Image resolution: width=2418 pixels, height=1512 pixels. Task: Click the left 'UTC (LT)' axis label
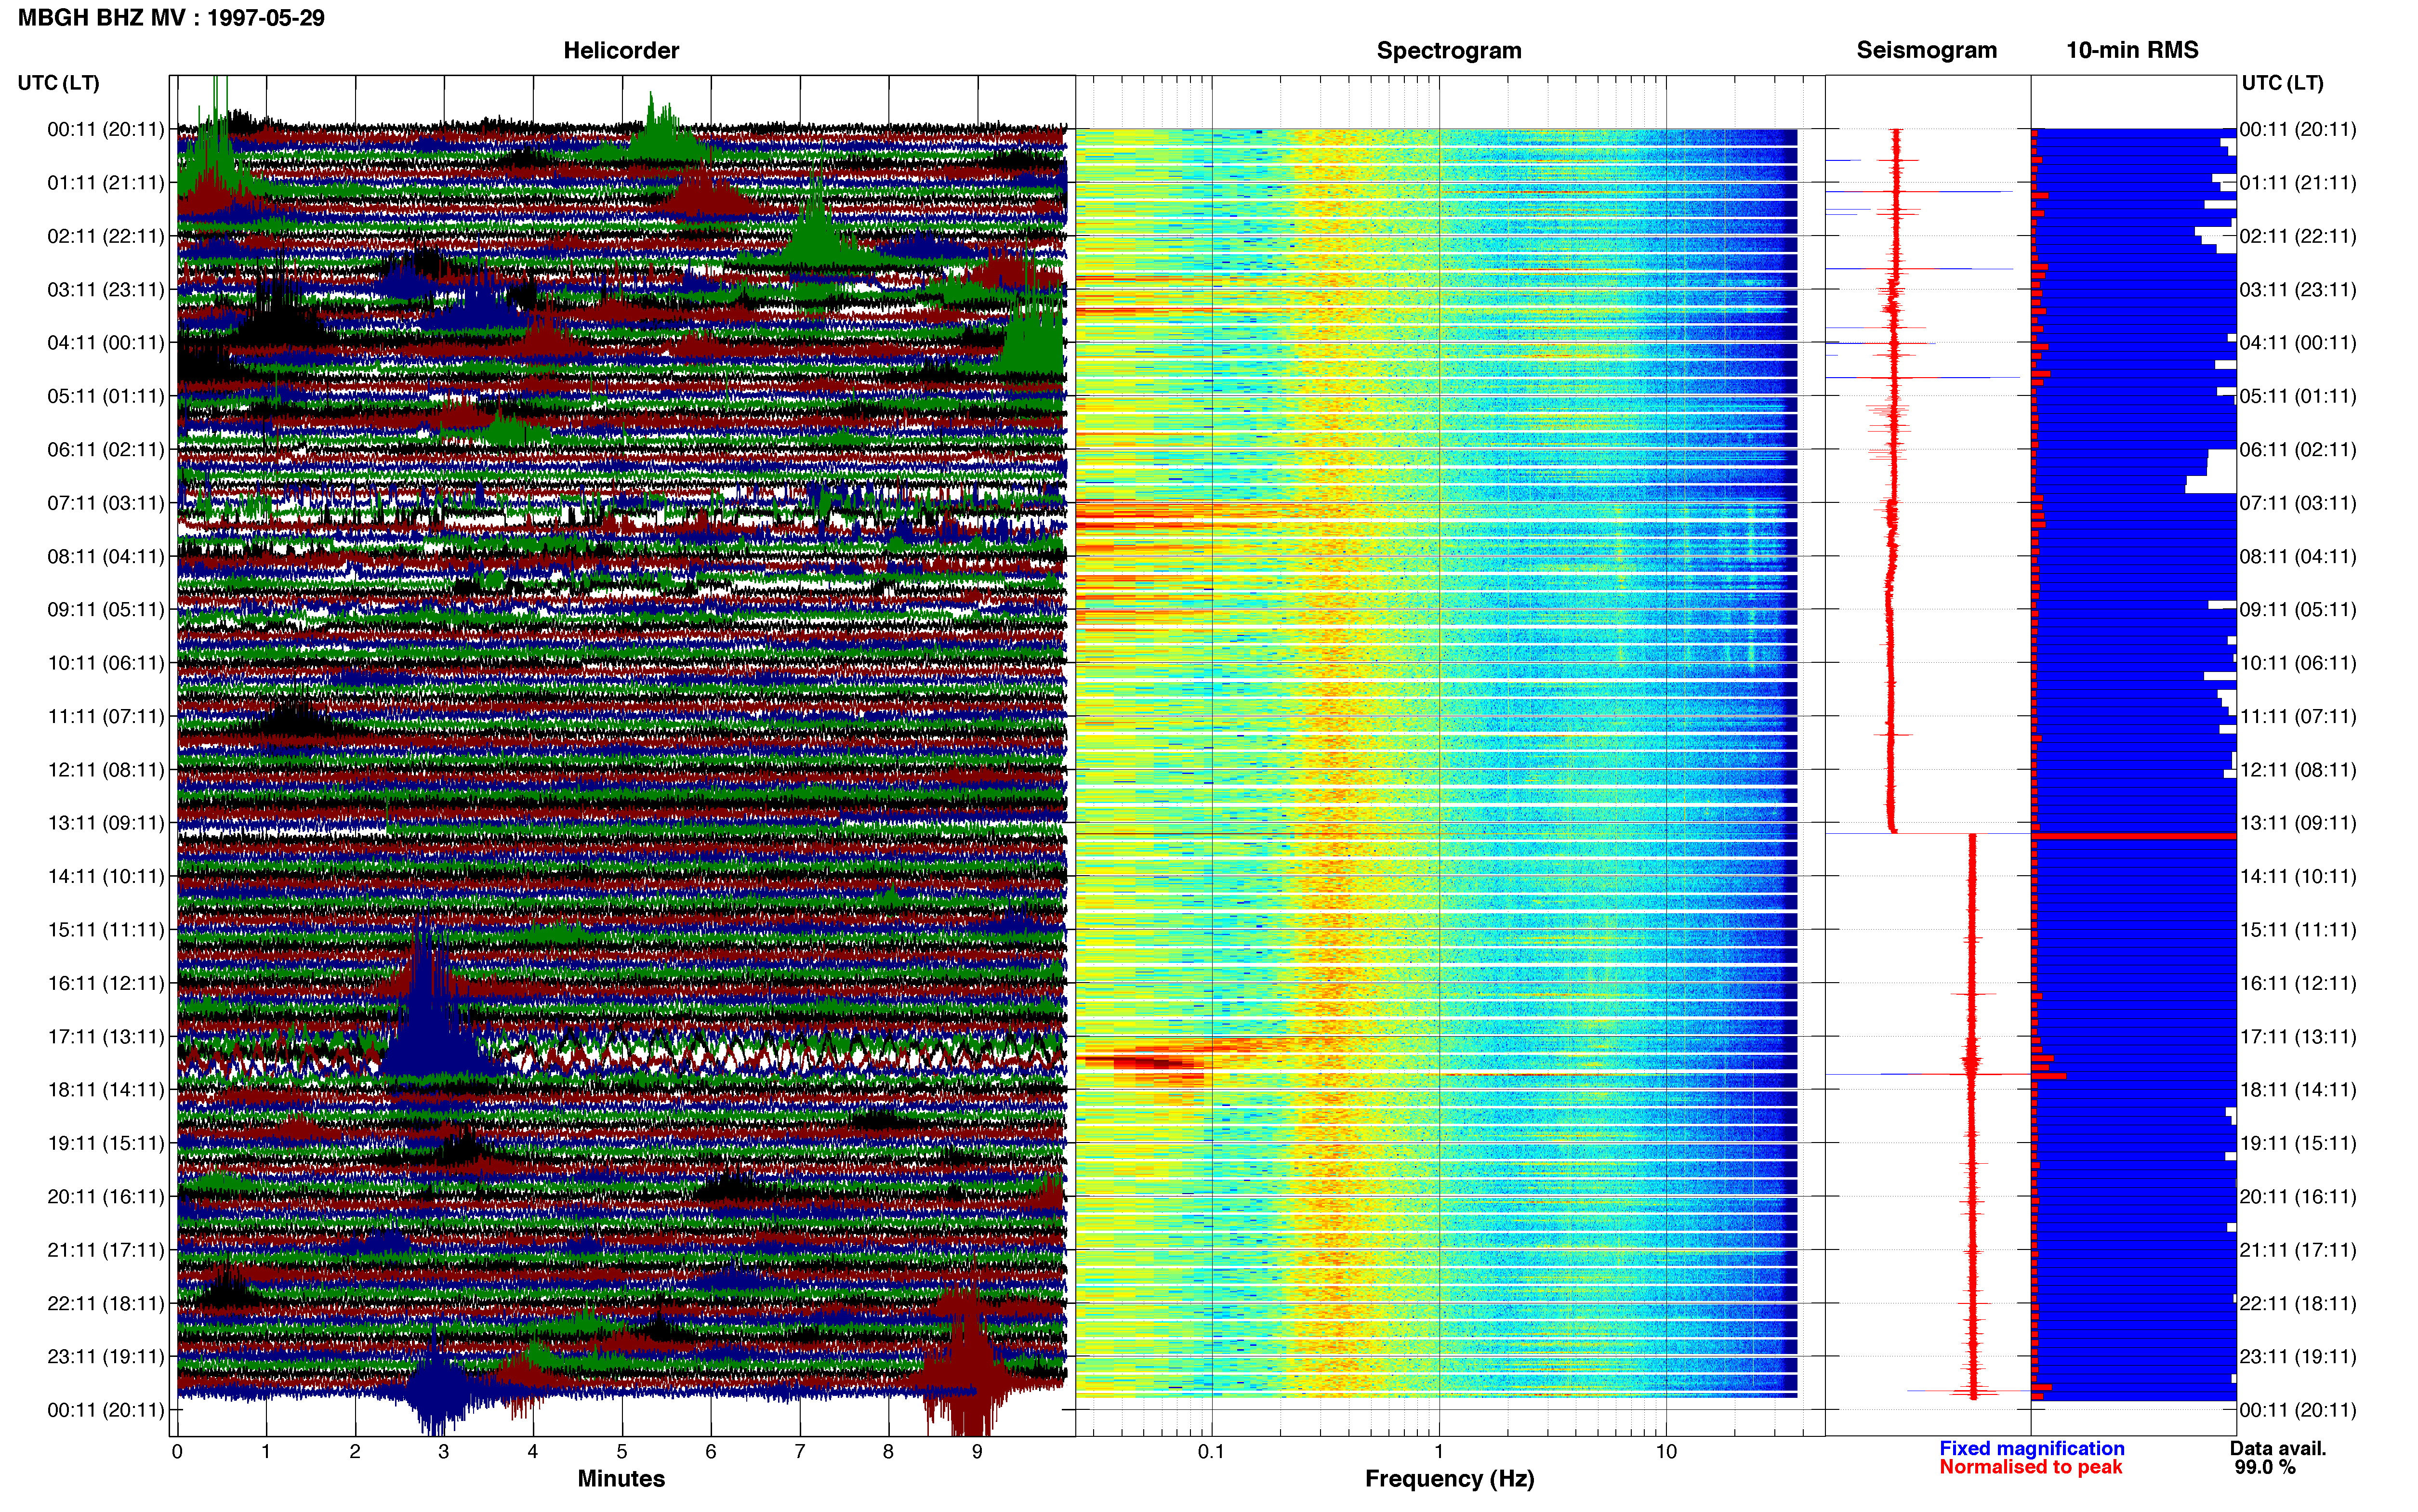coord(58,83)
